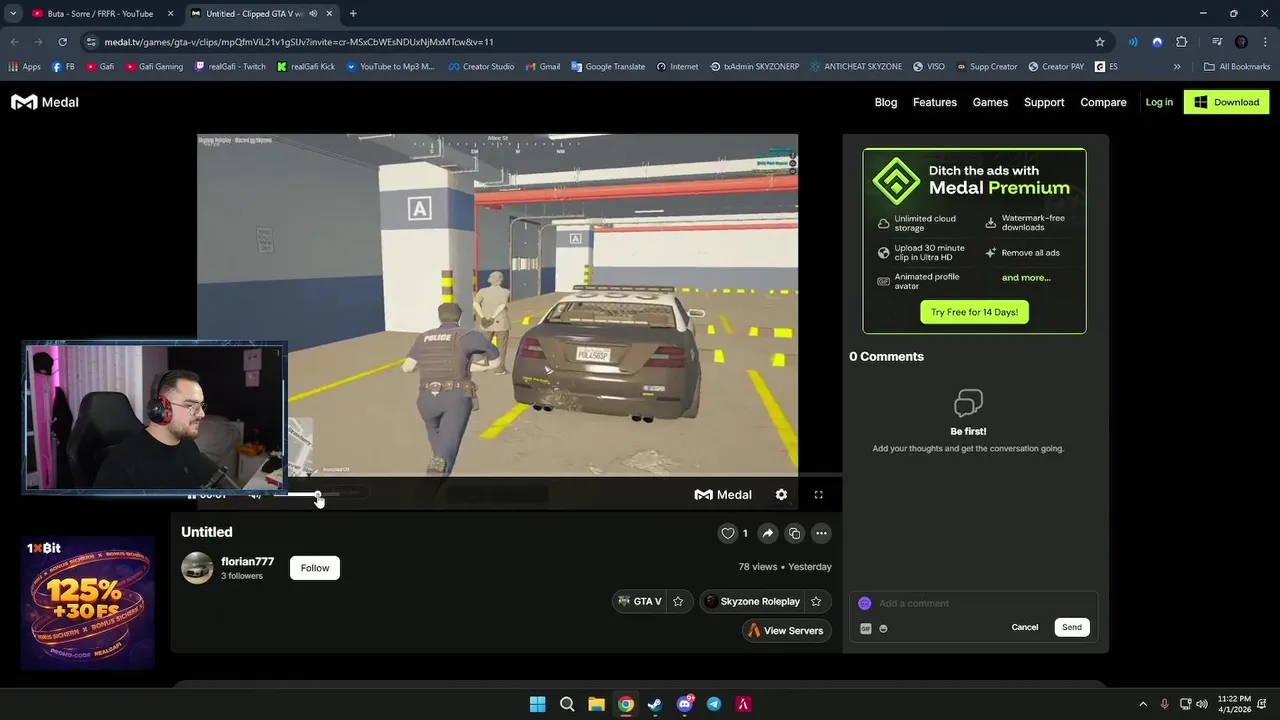Favorite the Skyzone Roleplay tag star
This screenshot has width=1280, height=720.
tap(816, 601)
